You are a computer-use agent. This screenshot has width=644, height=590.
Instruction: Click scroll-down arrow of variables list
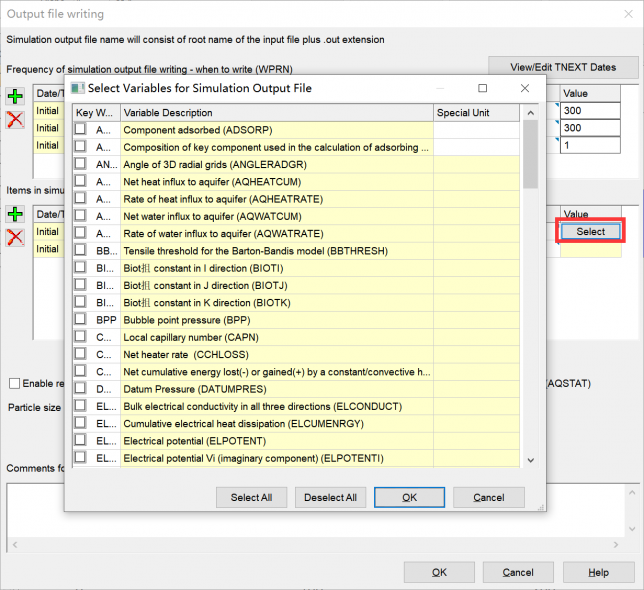530,460
